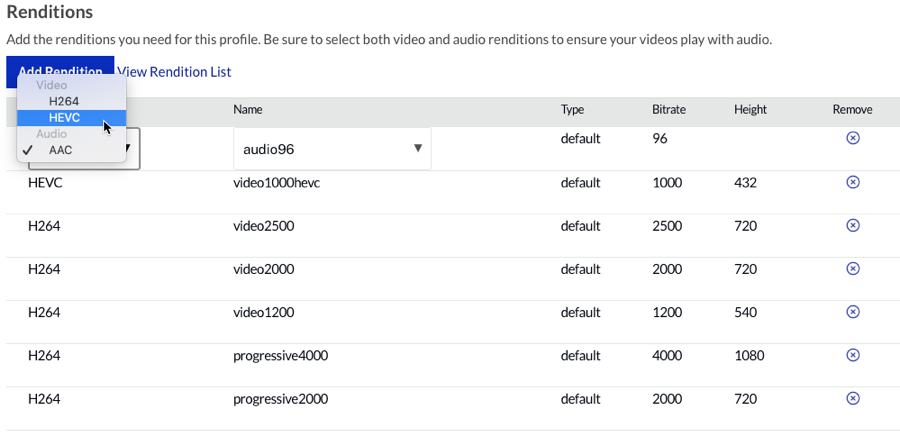Open the View Rendition List link

click(x=174, y=72)
